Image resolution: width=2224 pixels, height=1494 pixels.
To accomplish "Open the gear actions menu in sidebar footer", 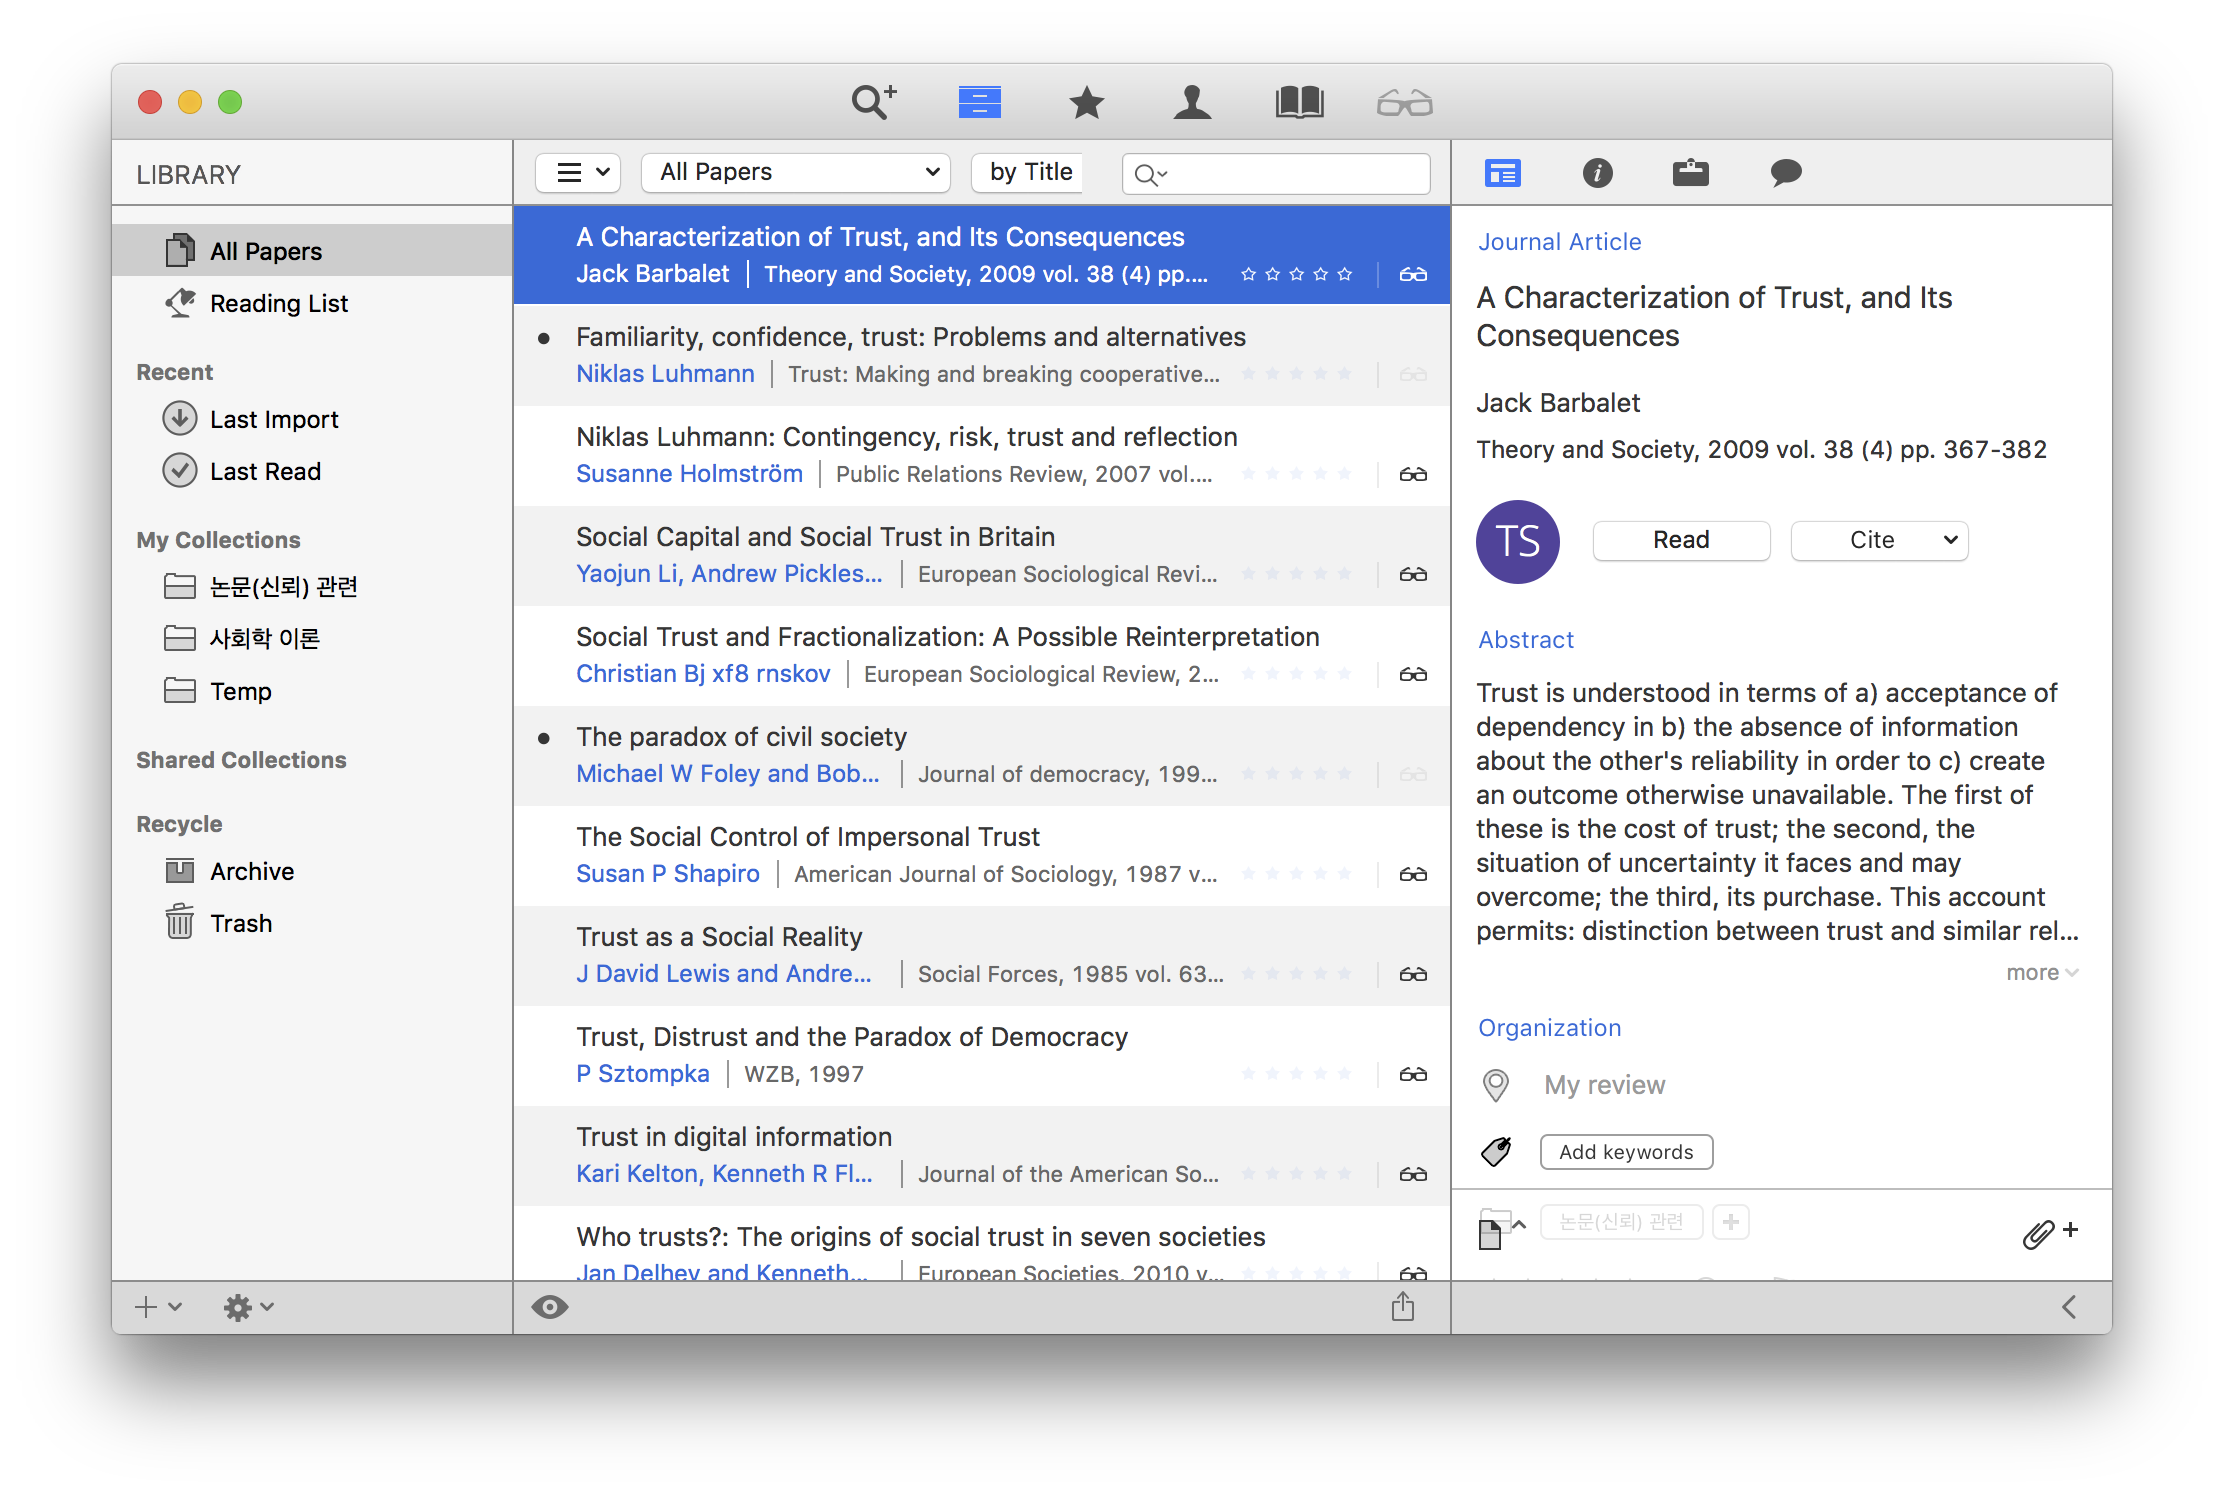I will pyautogui.click(x=248, y=1307).
